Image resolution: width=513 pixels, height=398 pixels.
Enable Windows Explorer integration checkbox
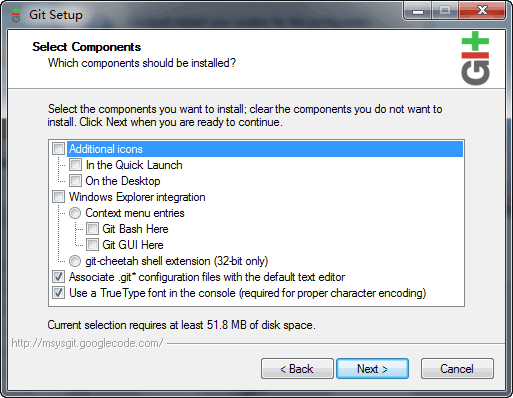pyautogui.click(x=59, y=197)
